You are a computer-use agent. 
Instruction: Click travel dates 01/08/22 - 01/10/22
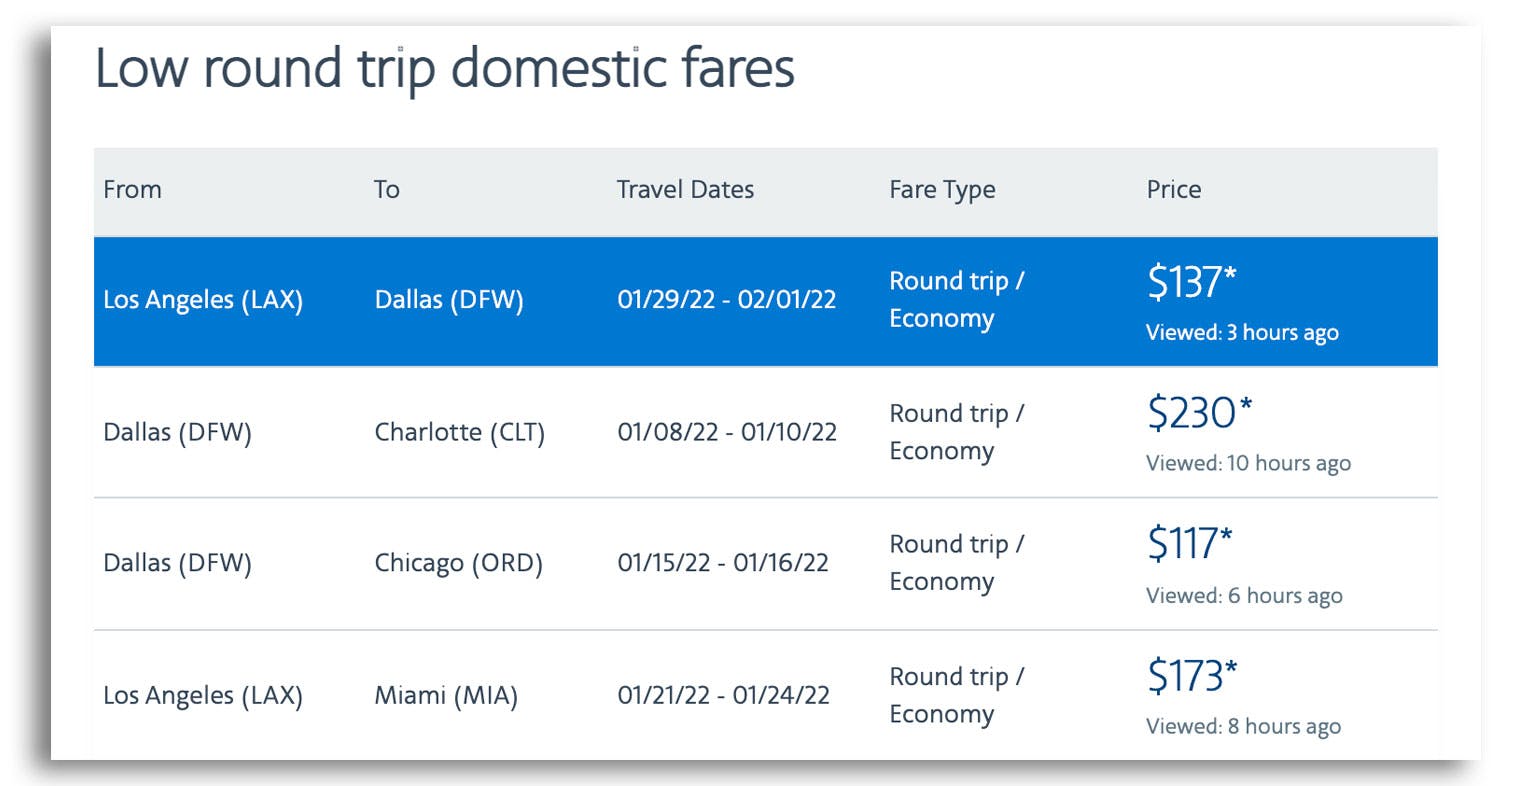click(726, 432)
